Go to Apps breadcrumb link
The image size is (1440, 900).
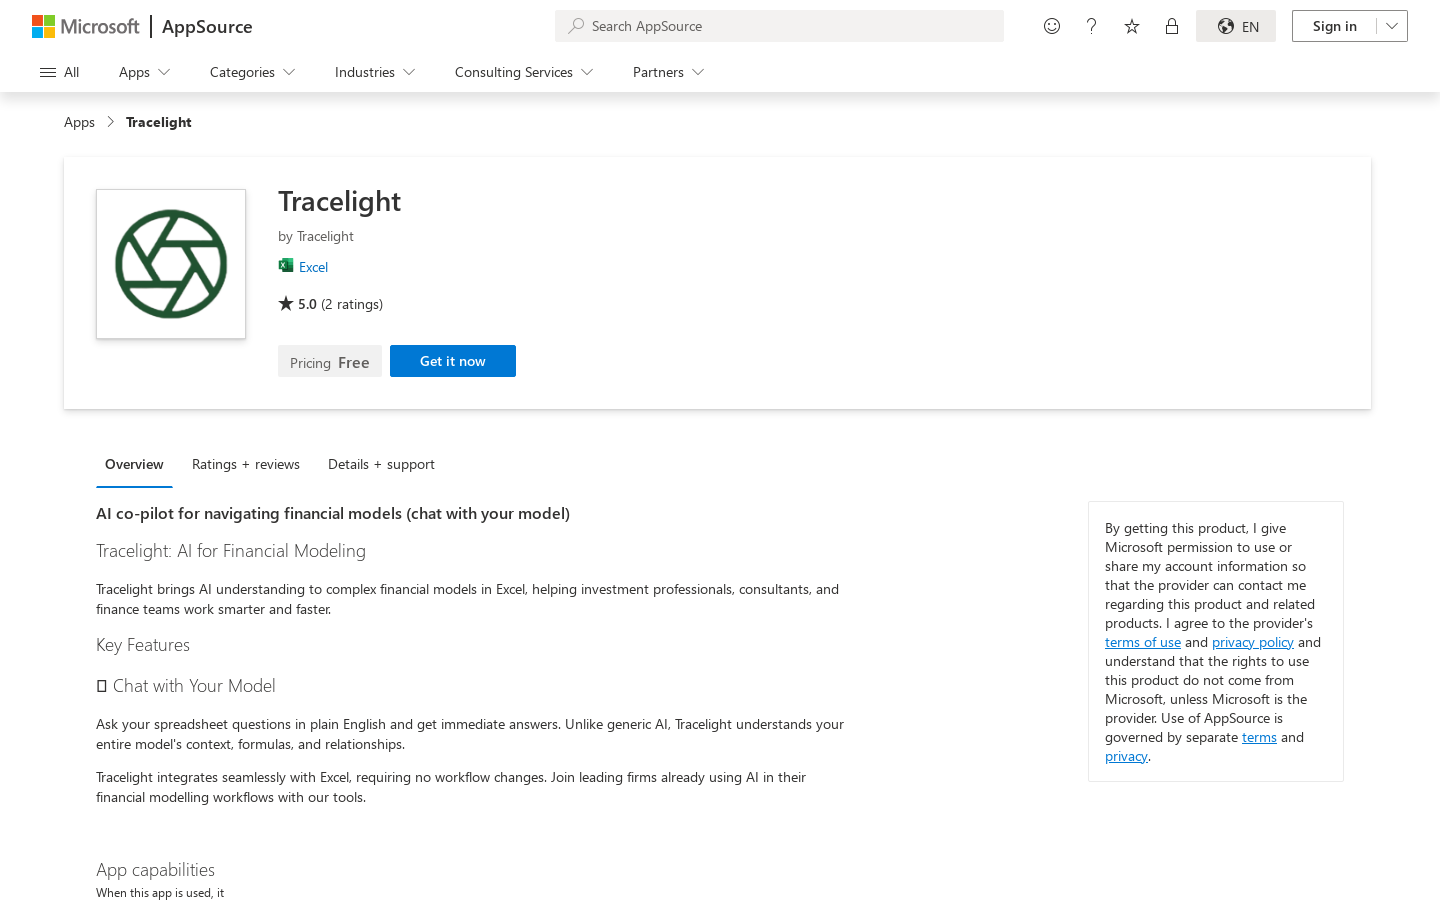tap(79, 122)
